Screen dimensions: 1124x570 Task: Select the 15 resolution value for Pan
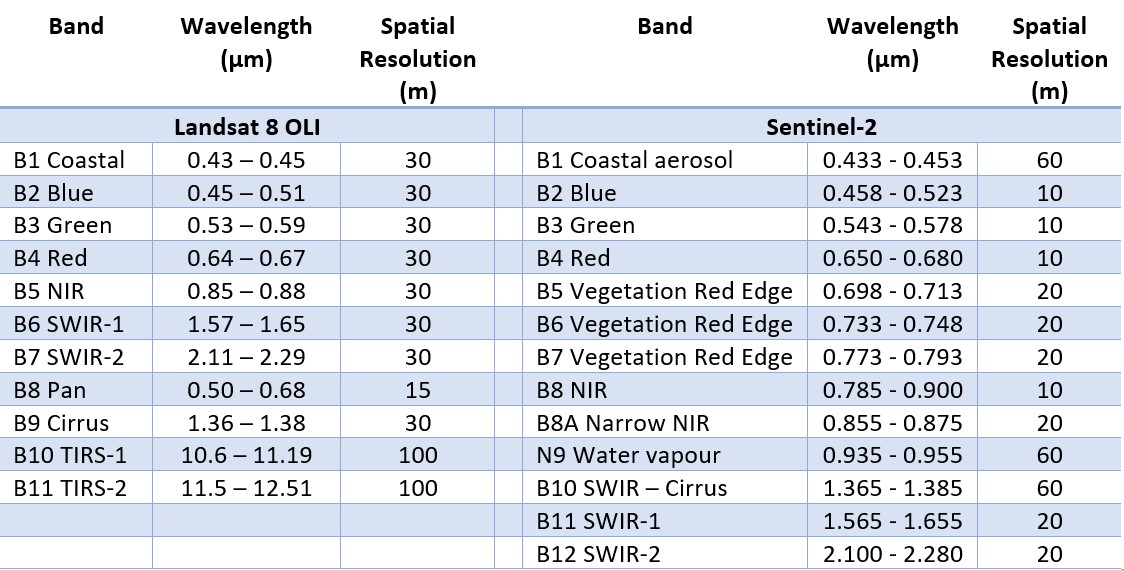(417, 389)
